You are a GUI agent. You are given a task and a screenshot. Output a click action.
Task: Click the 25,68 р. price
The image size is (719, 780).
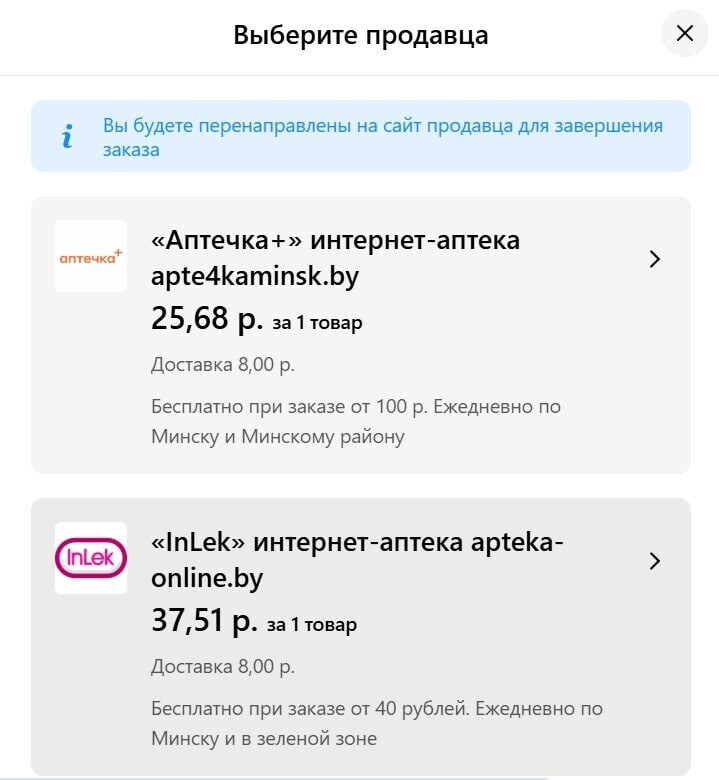click(x=206, y=319)
